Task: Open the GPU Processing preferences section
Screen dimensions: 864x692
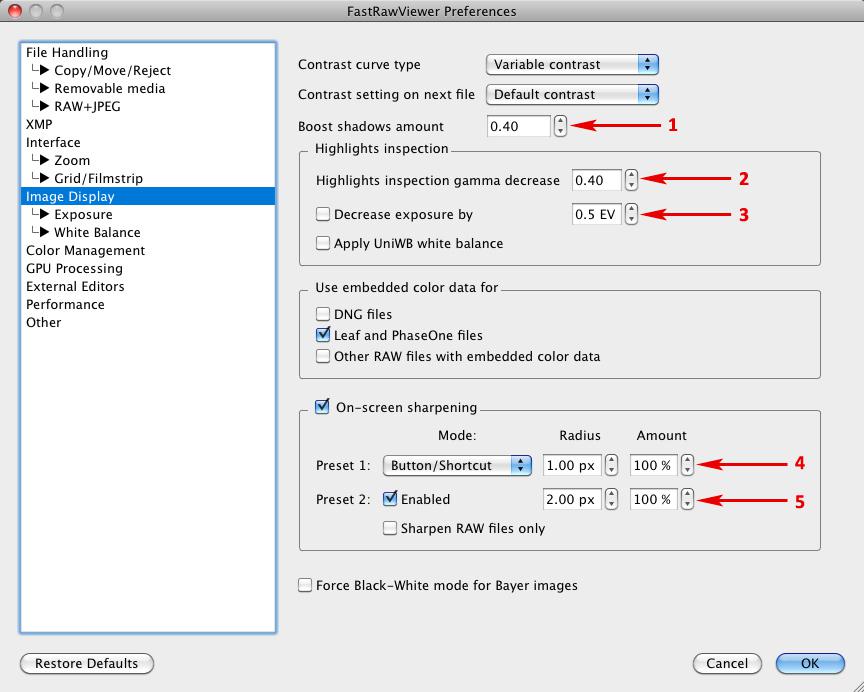Action: 74,268
